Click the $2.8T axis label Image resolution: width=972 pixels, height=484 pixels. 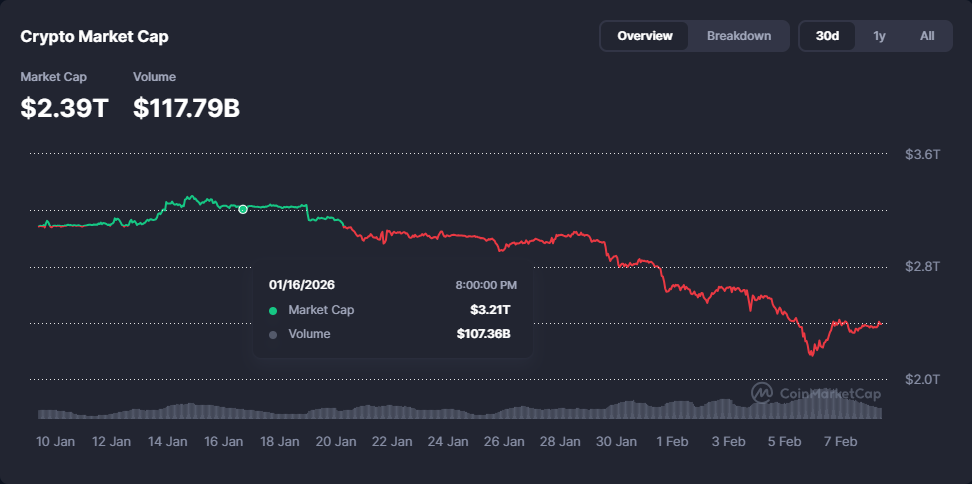[x=921, y=267]
